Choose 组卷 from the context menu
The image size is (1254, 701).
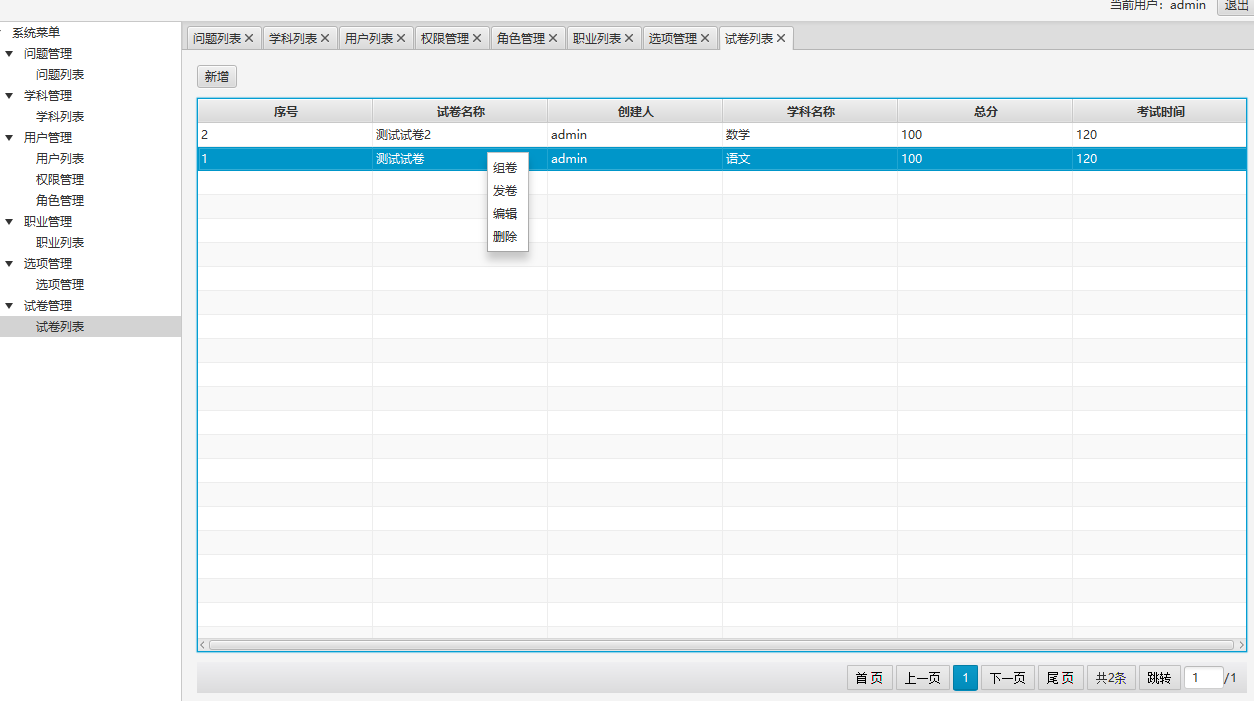505,168
